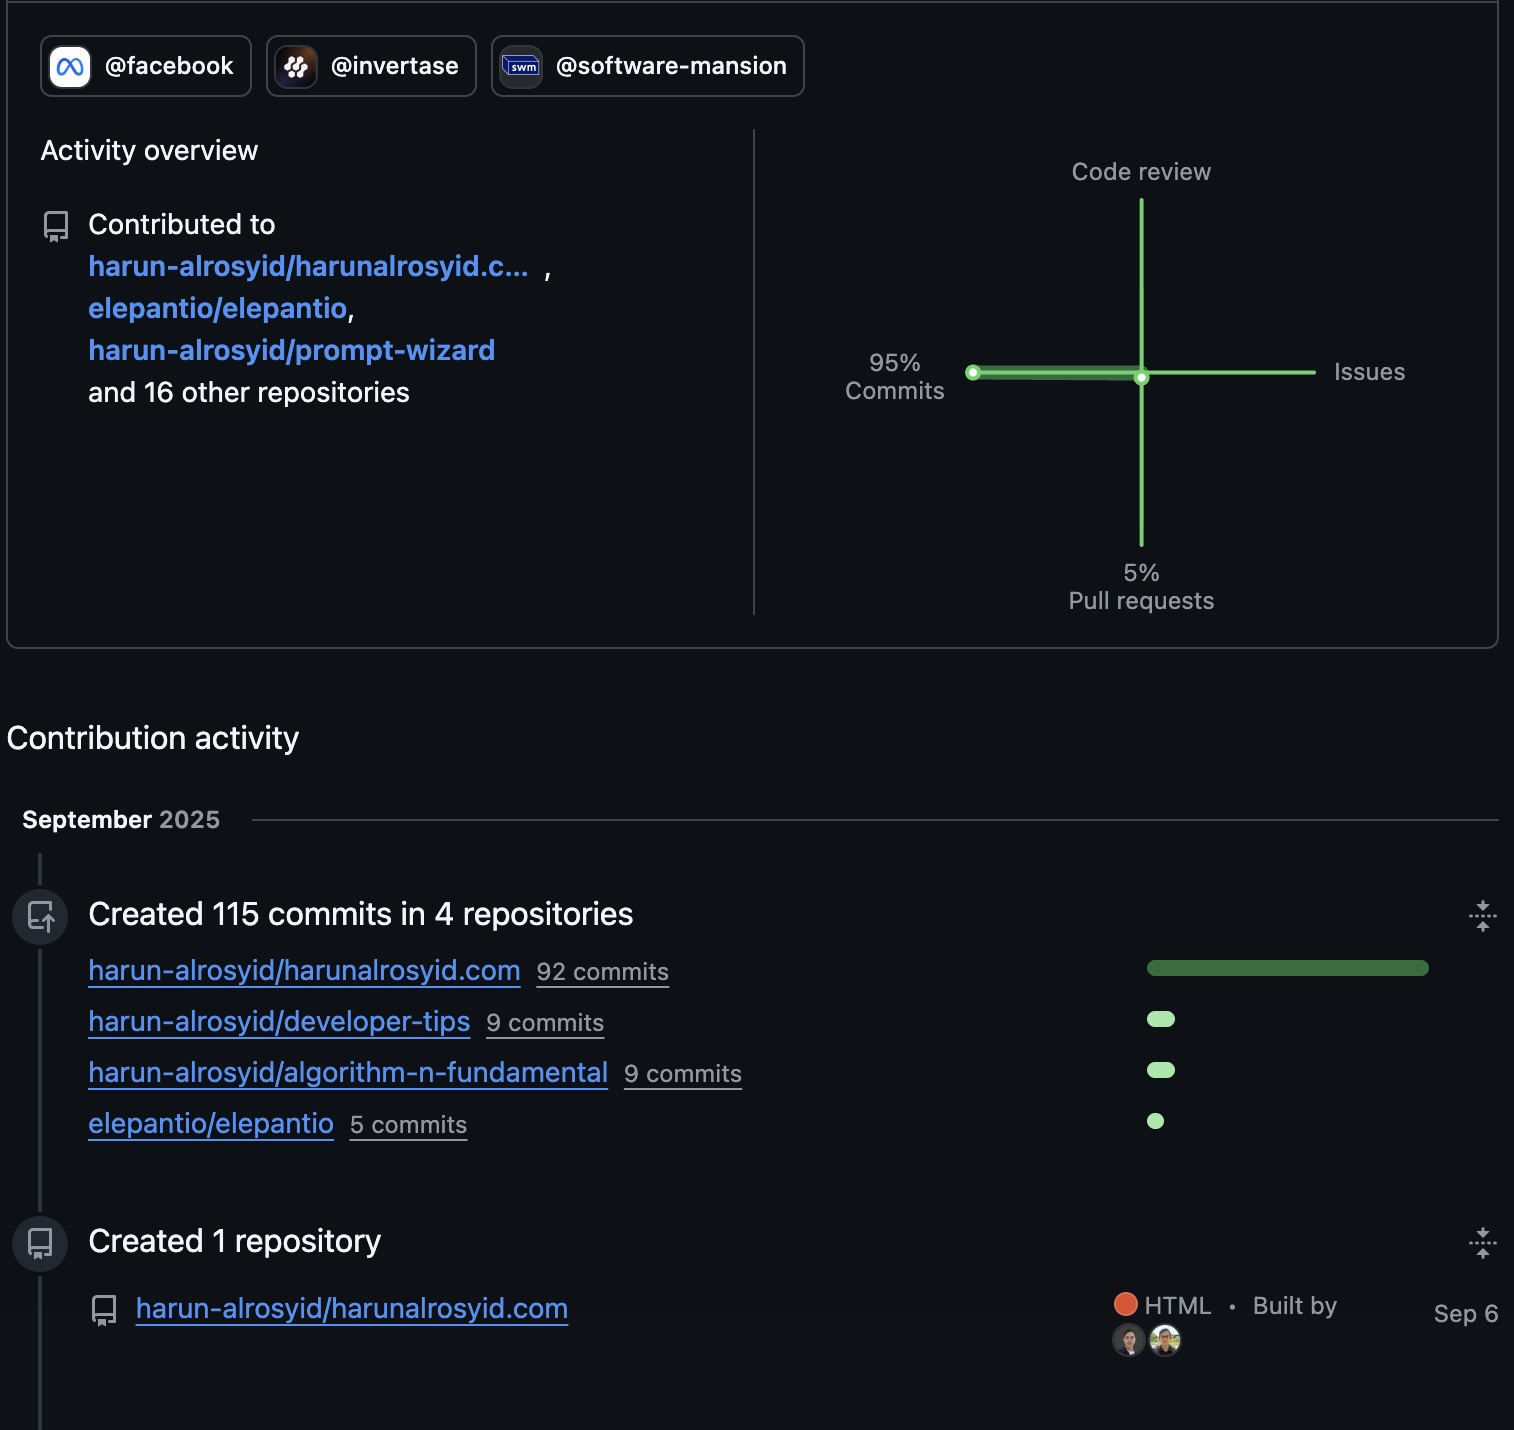The width and height of the screenshot is (1514, 1430).
Task: Click the commit icon next to "Created 115 commits"
Action: [40, 916]
